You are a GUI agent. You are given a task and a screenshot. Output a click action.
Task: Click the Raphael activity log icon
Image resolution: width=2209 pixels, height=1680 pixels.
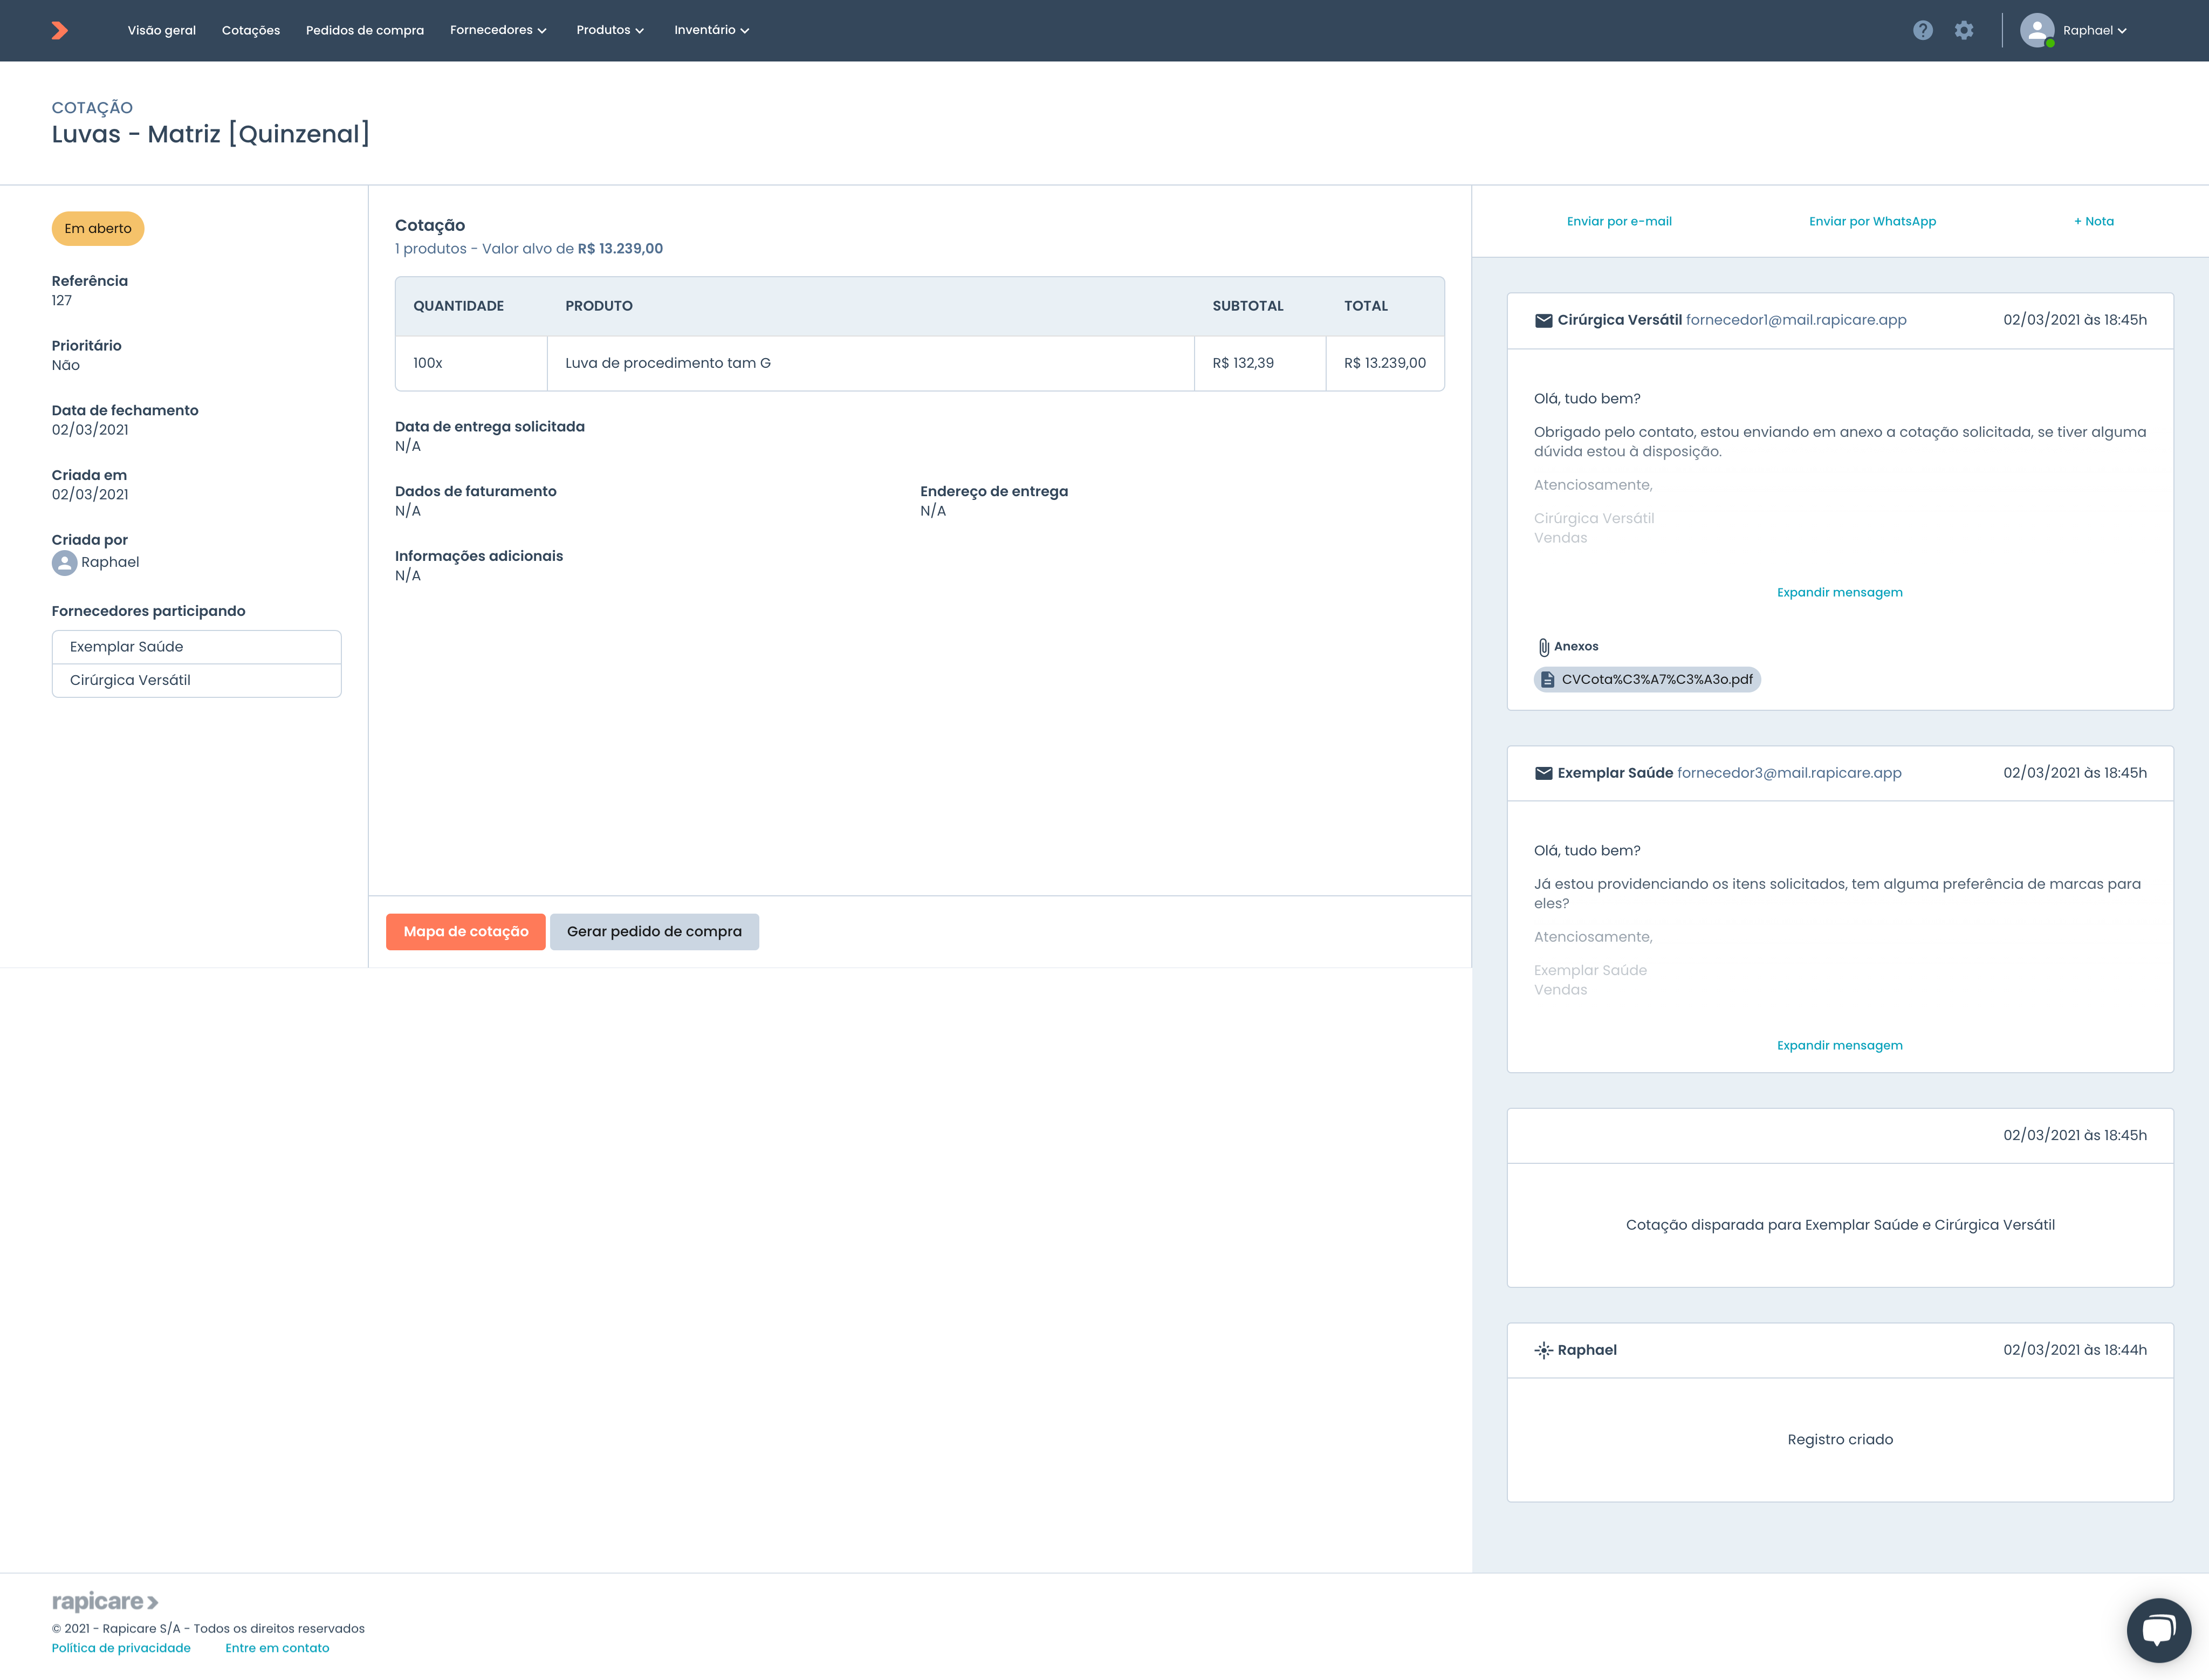[1543, 1351]
